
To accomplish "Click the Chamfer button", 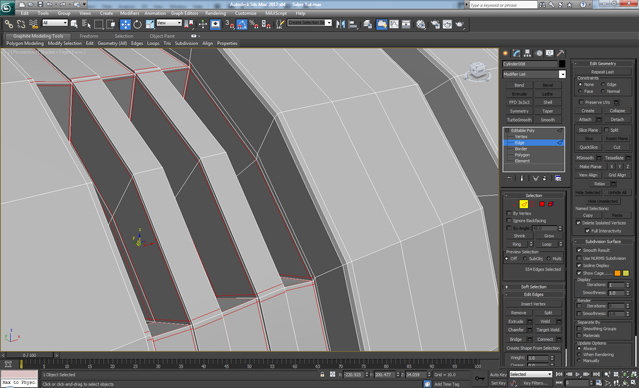I will [516, 330].
